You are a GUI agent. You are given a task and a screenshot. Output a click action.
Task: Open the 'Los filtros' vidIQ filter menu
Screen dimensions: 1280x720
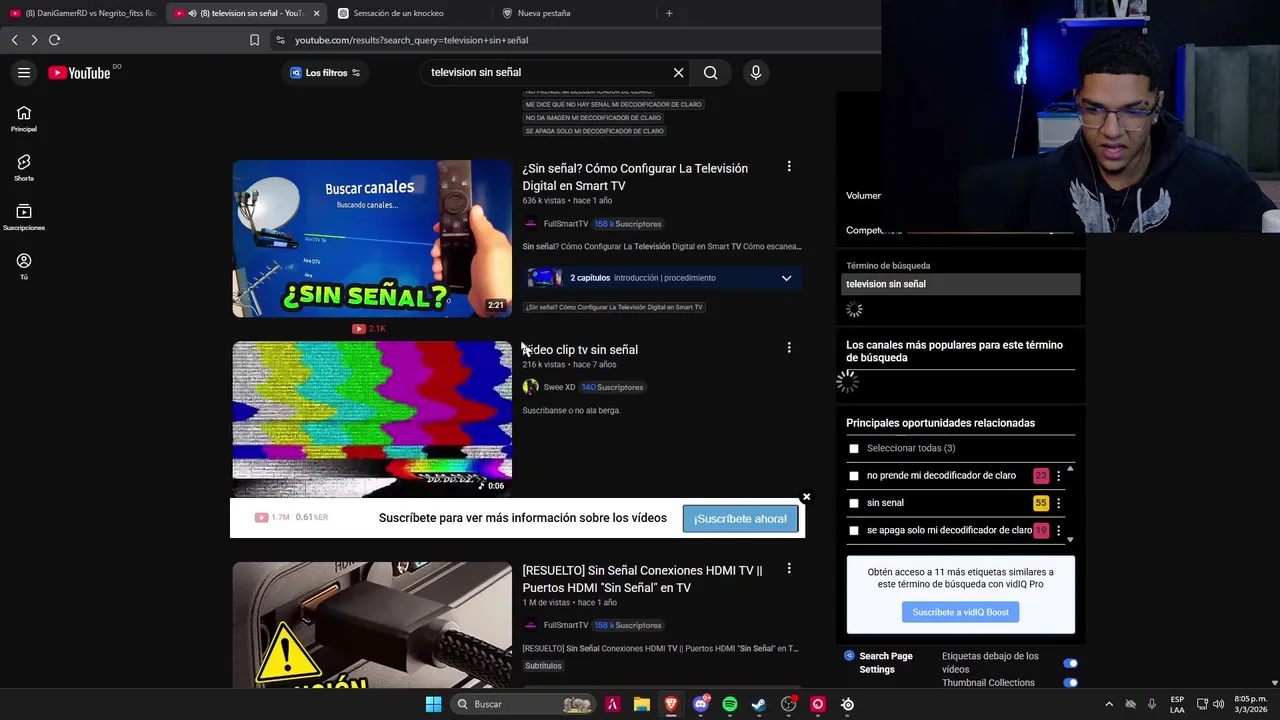(x=325, y=73)
